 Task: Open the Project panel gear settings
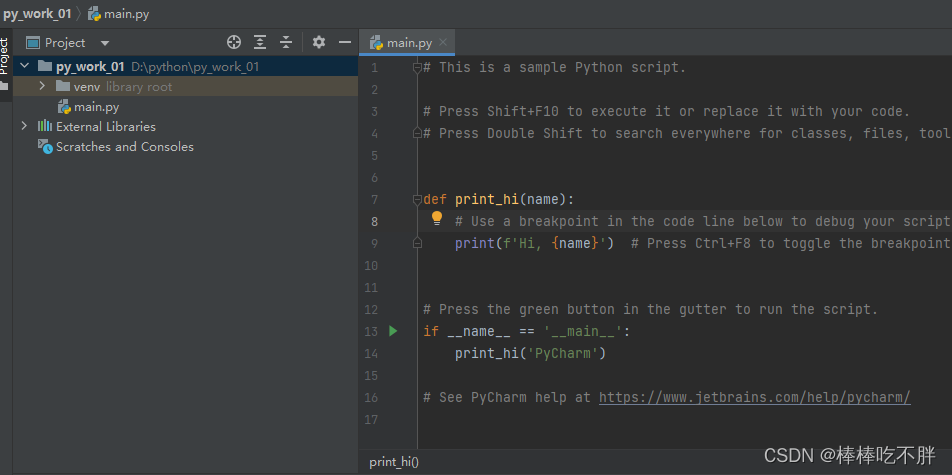click(319, 43)
